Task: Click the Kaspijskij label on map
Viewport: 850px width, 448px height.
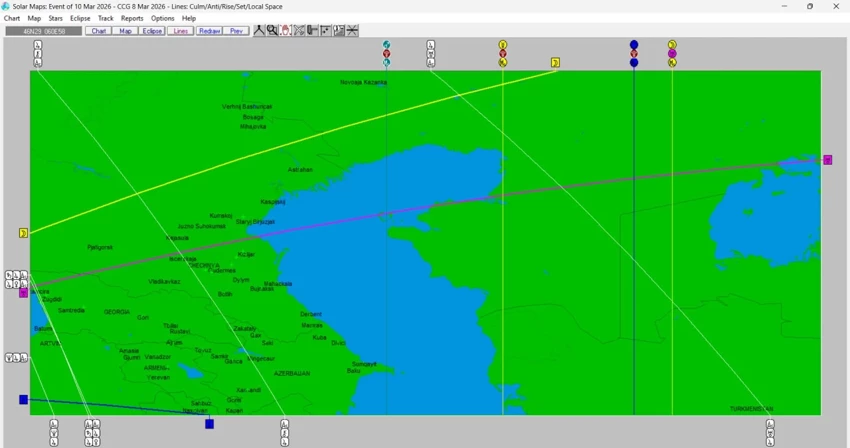Action: pyautogui.click(x=273, y=202)
